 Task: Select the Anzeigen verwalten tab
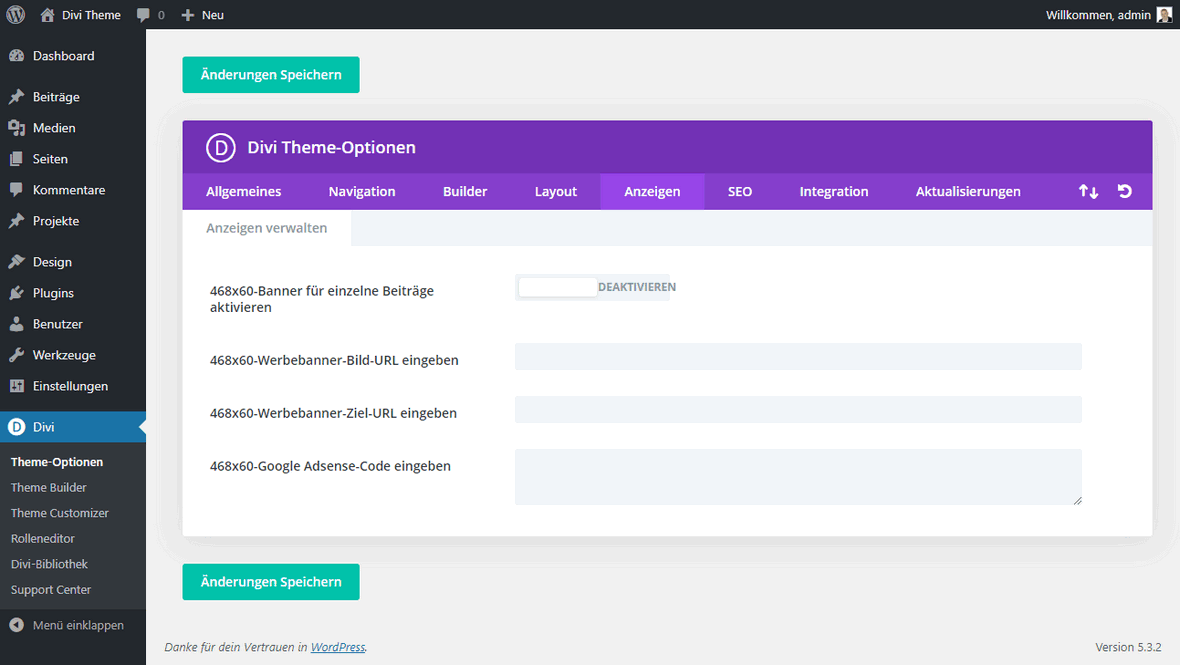point(265,227)
